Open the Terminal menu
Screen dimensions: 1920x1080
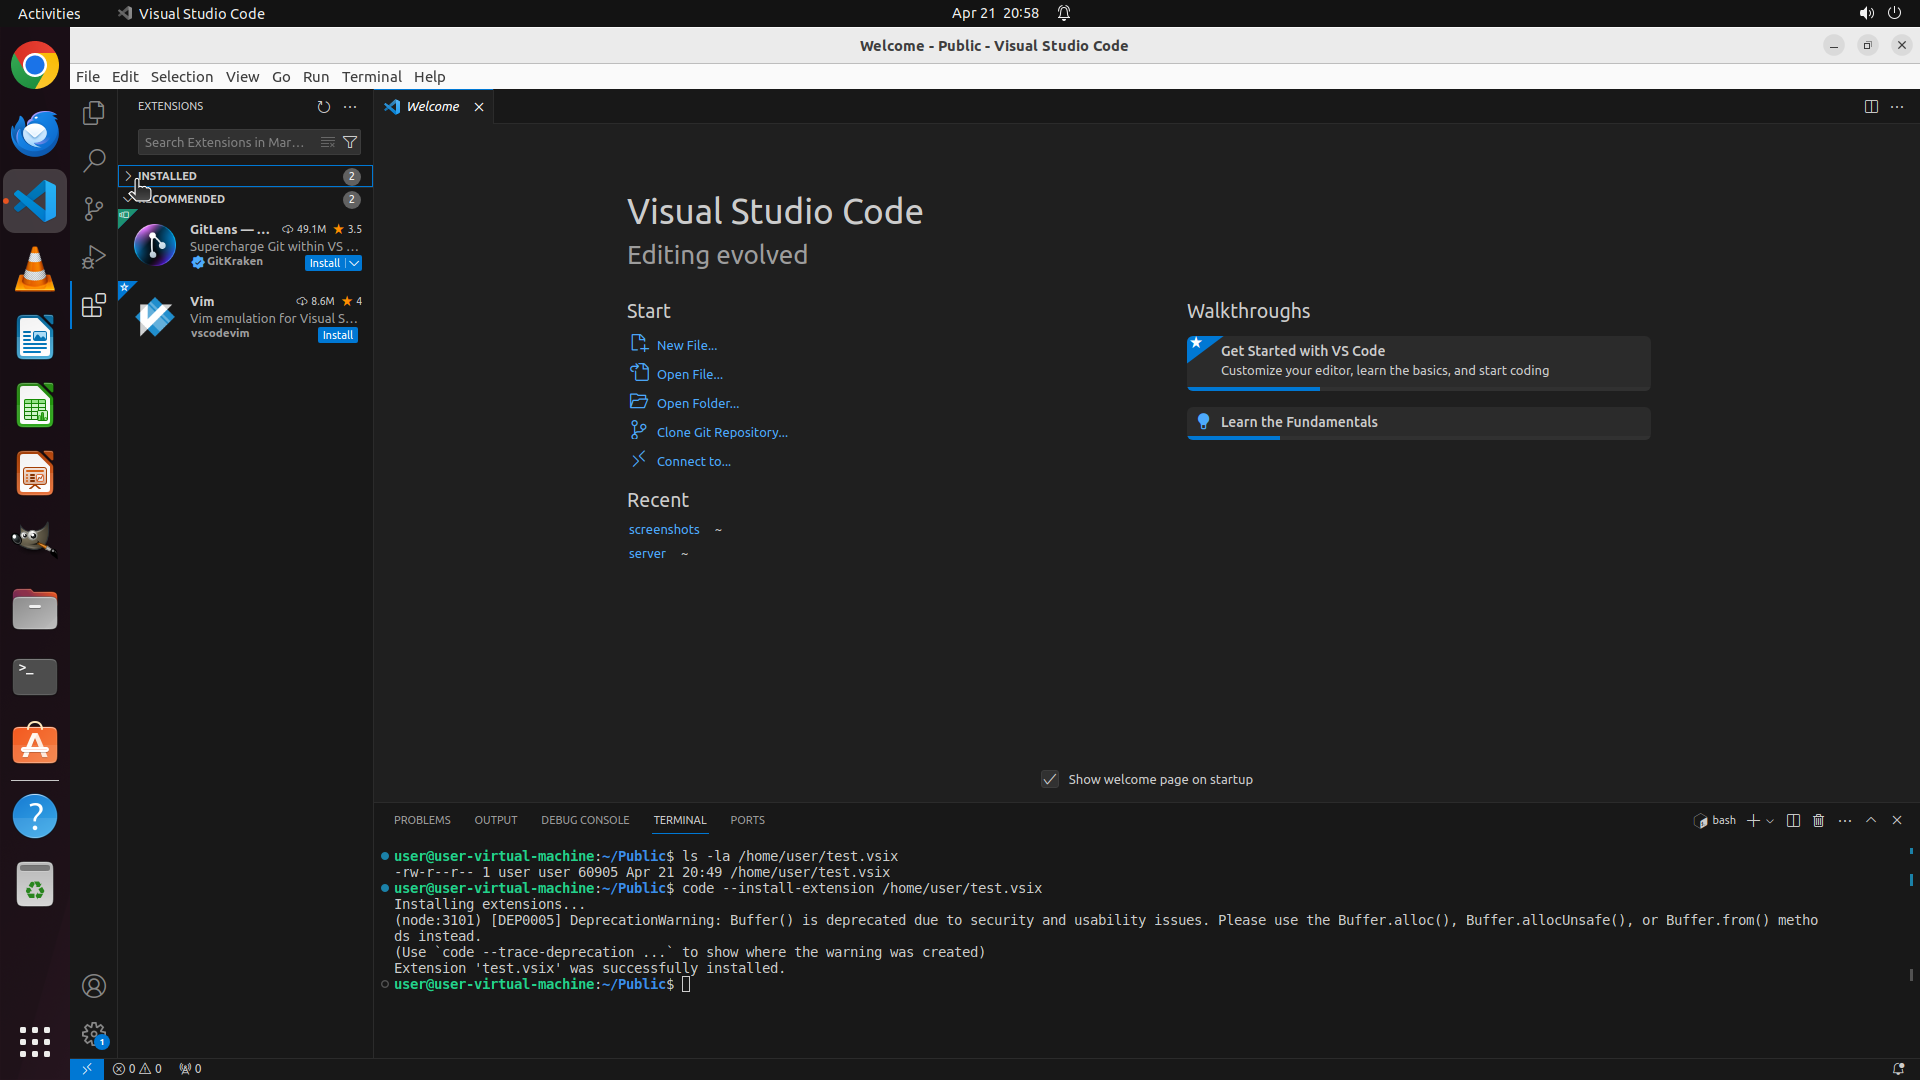click(371, 77)
